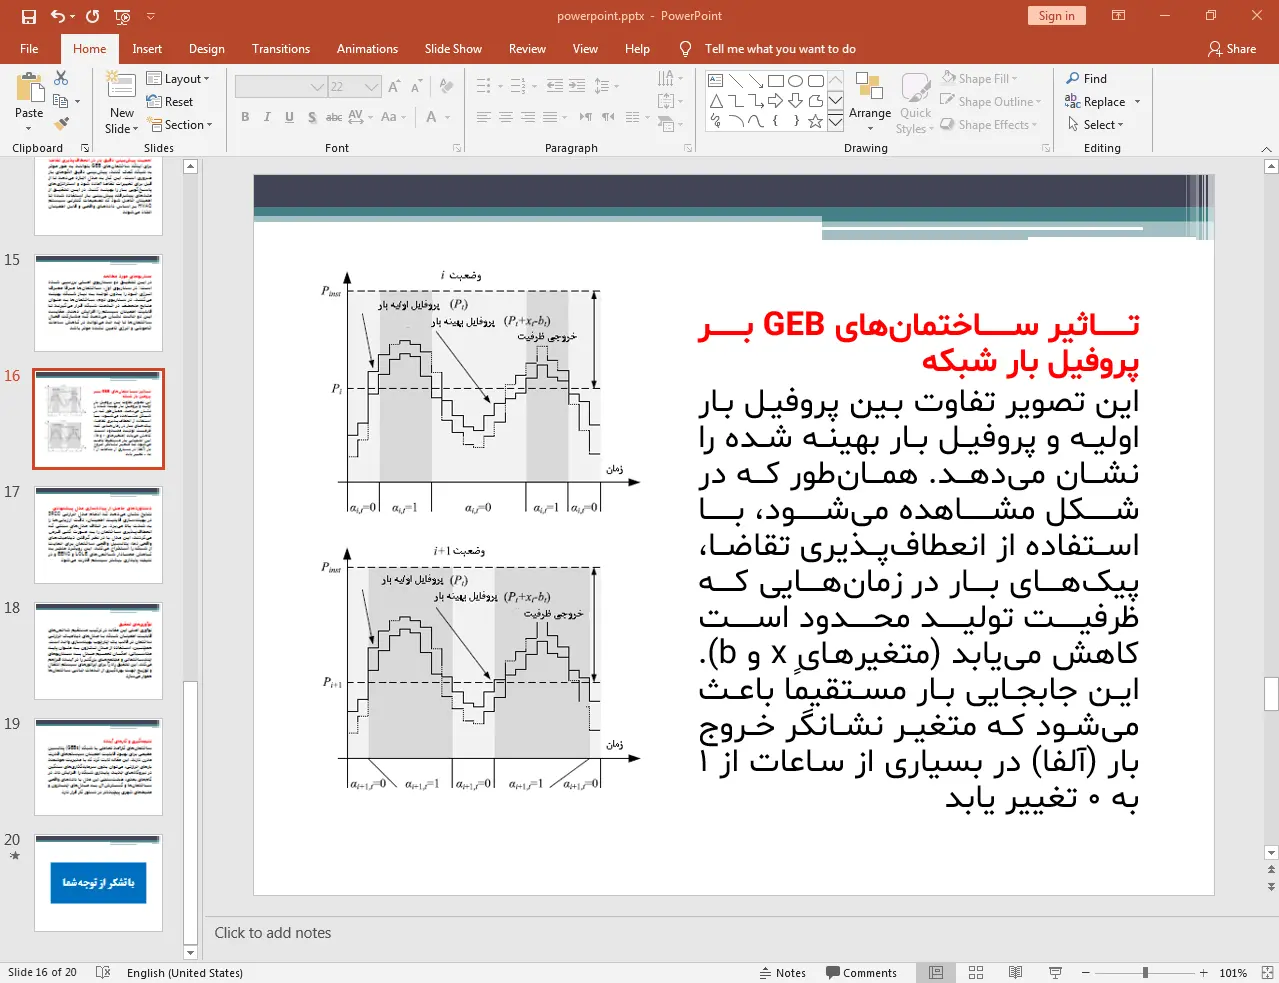This screenshot has width=1279, height=983.
Task: Toggle Underline formatting
Action: [289, 117]
